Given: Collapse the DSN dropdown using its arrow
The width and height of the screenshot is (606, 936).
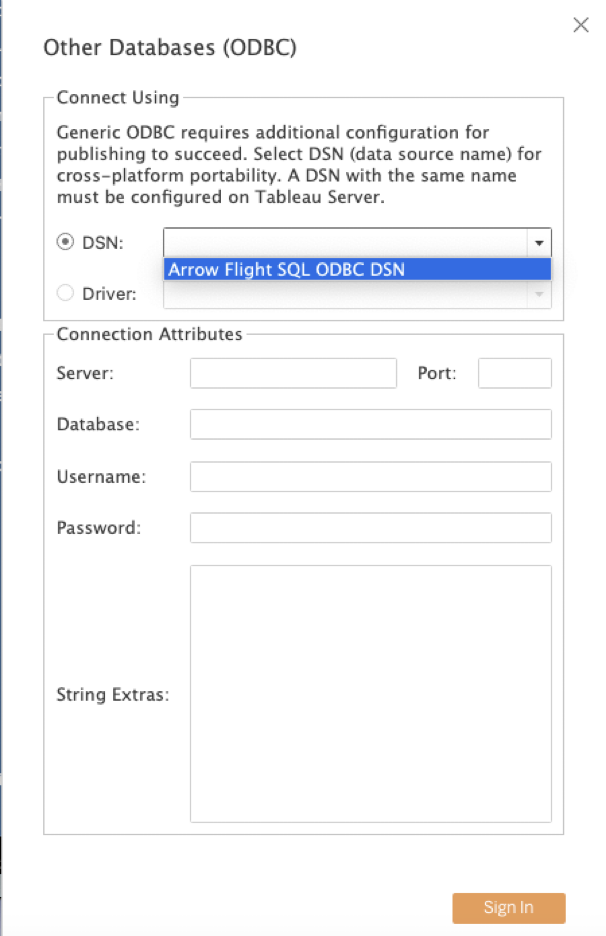Looking at the screenshot, I should (x=539, y=243).
